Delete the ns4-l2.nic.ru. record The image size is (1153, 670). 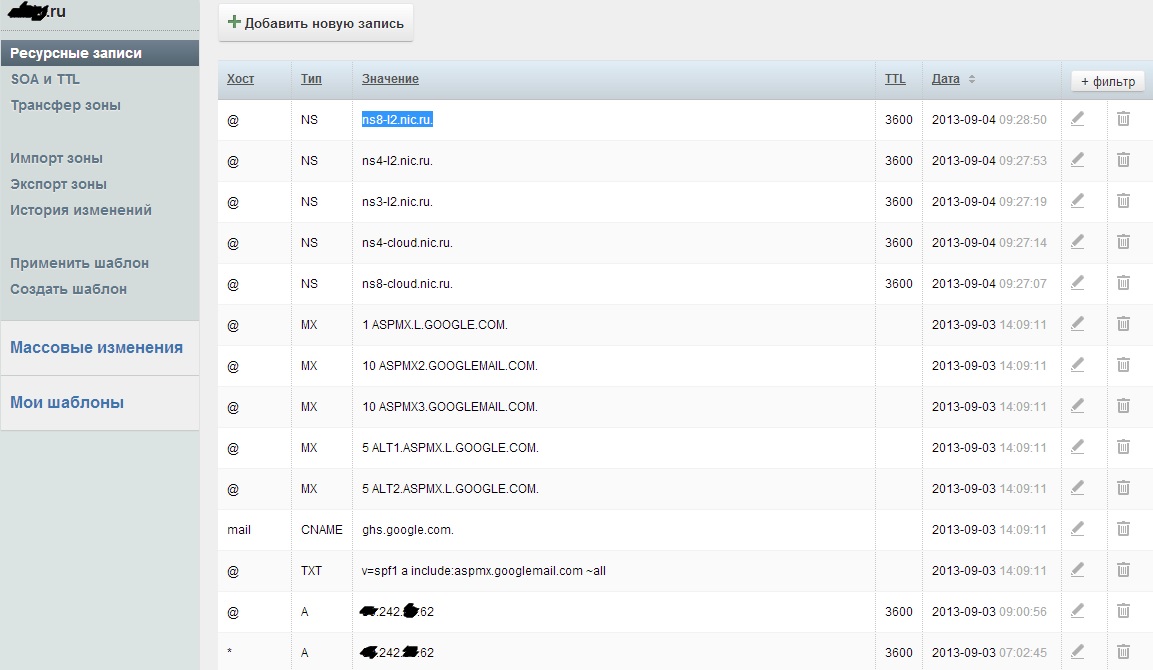click(1123, 160)
